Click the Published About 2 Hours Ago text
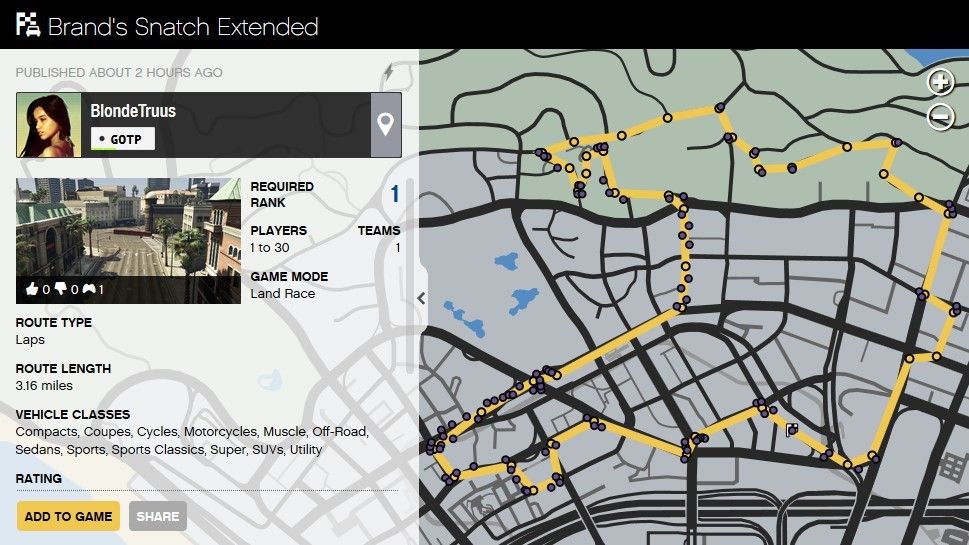This screenshot has width=969, height=545. (119, 72)
